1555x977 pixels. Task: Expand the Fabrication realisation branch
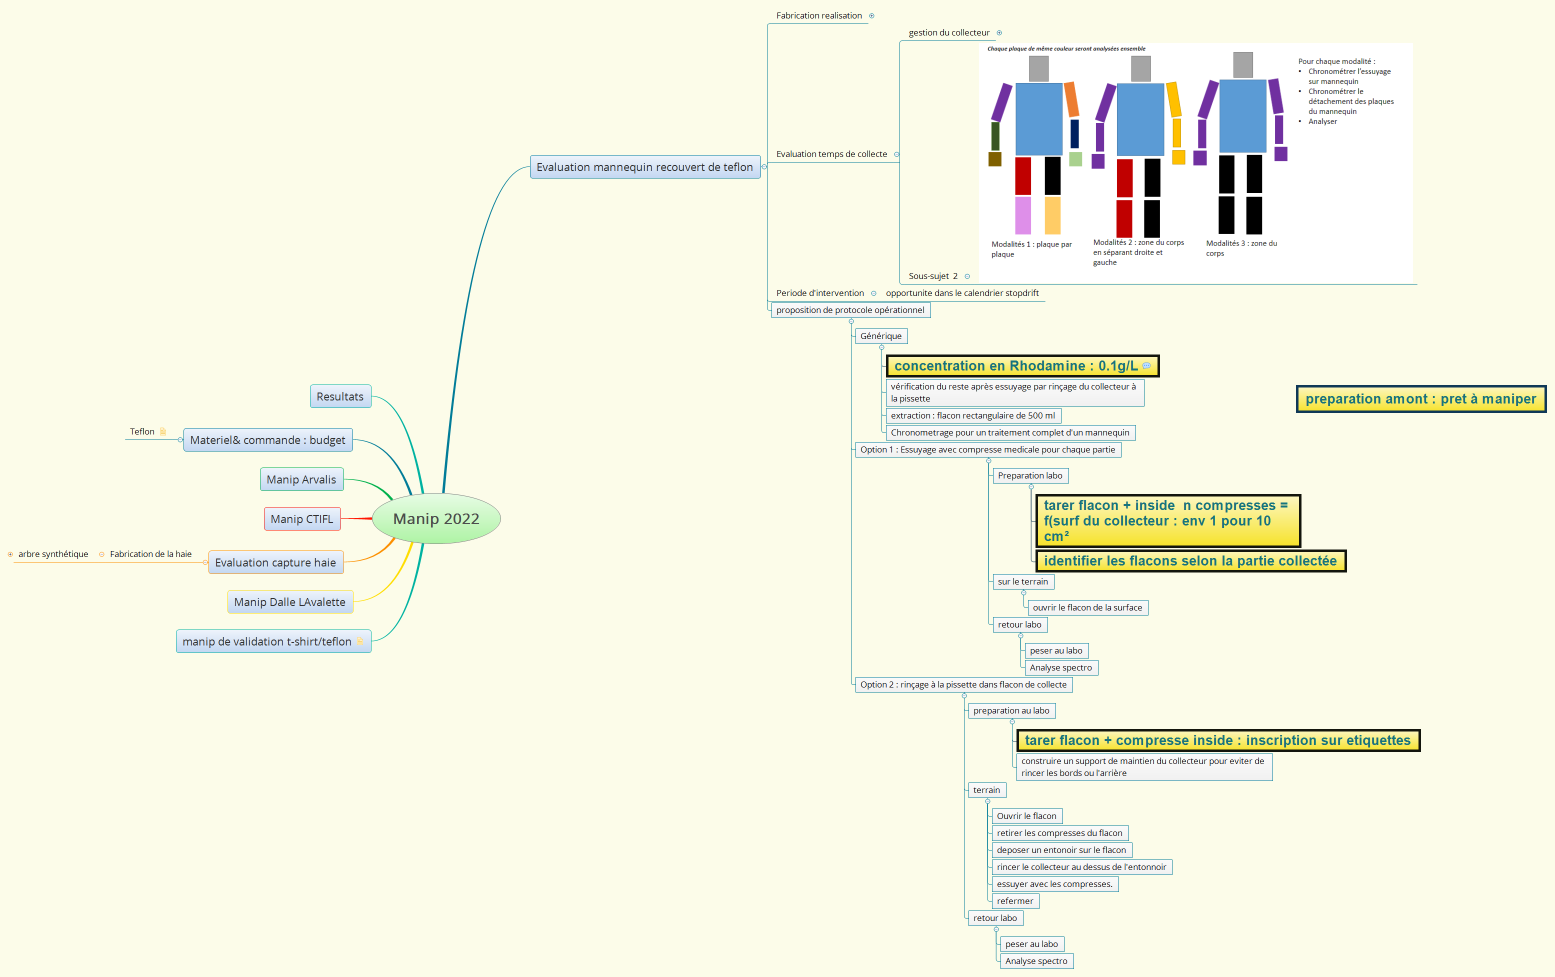(872, 16)
